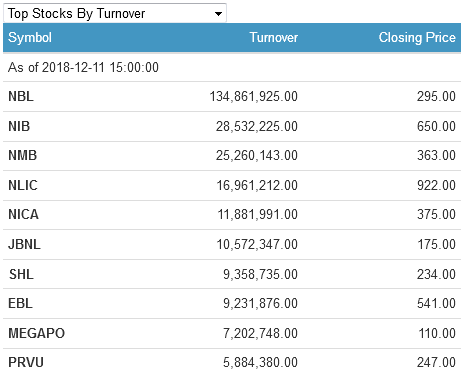462x370 pixels.
Task: Click the SHL stock symbol
Action: click(21, 274)
